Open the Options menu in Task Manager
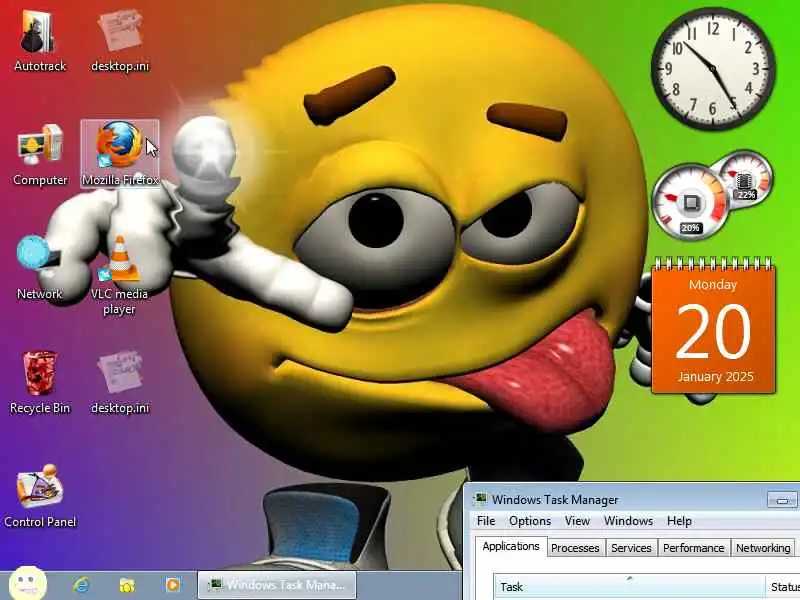 (x=530, y=521)
